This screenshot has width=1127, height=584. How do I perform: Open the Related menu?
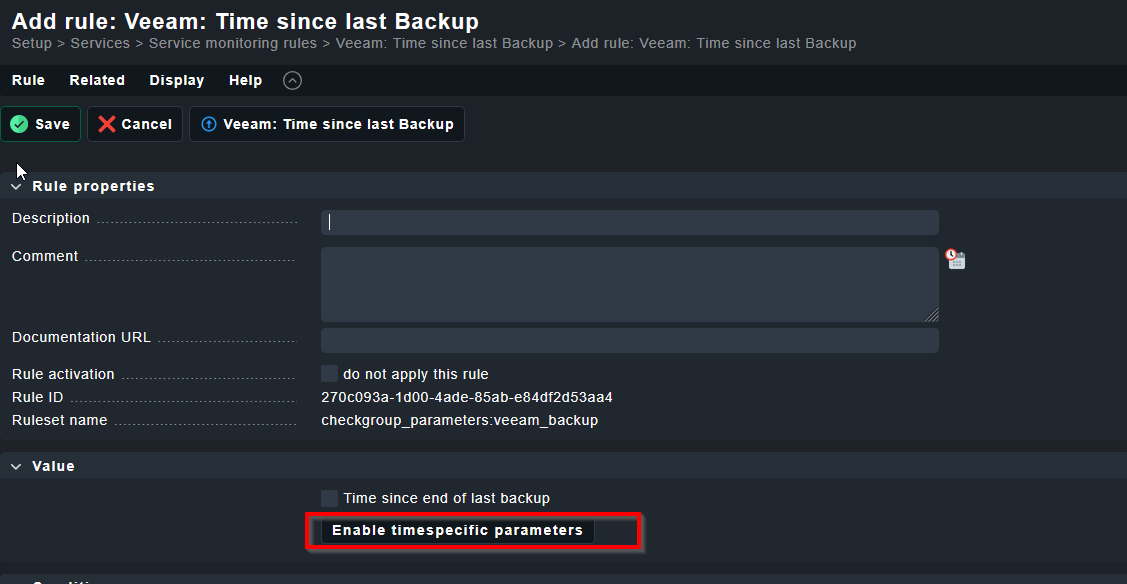[x=97, y=81]
